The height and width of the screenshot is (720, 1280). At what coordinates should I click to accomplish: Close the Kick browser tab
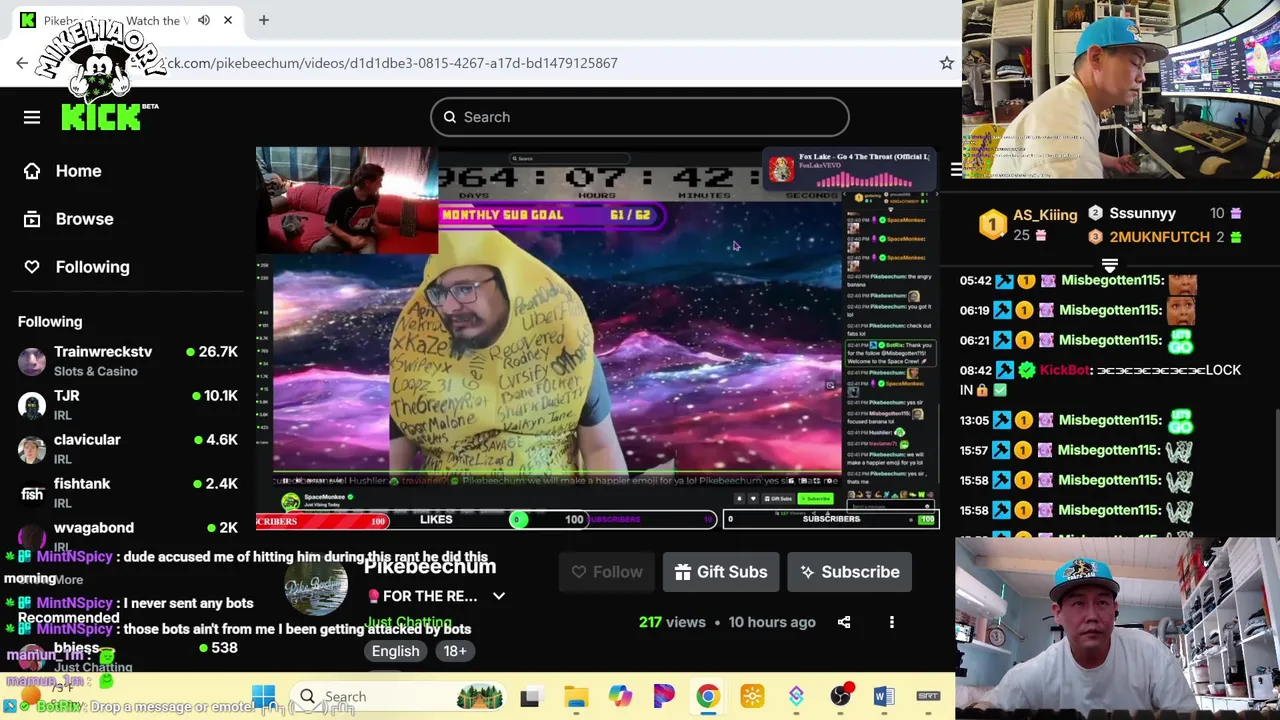tap(228, 20)
